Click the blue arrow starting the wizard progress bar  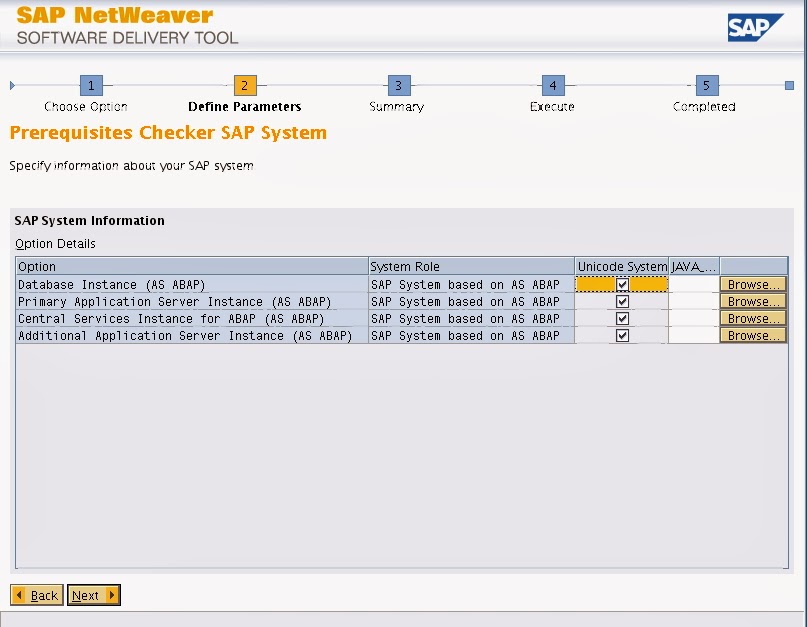click(12, 86)
